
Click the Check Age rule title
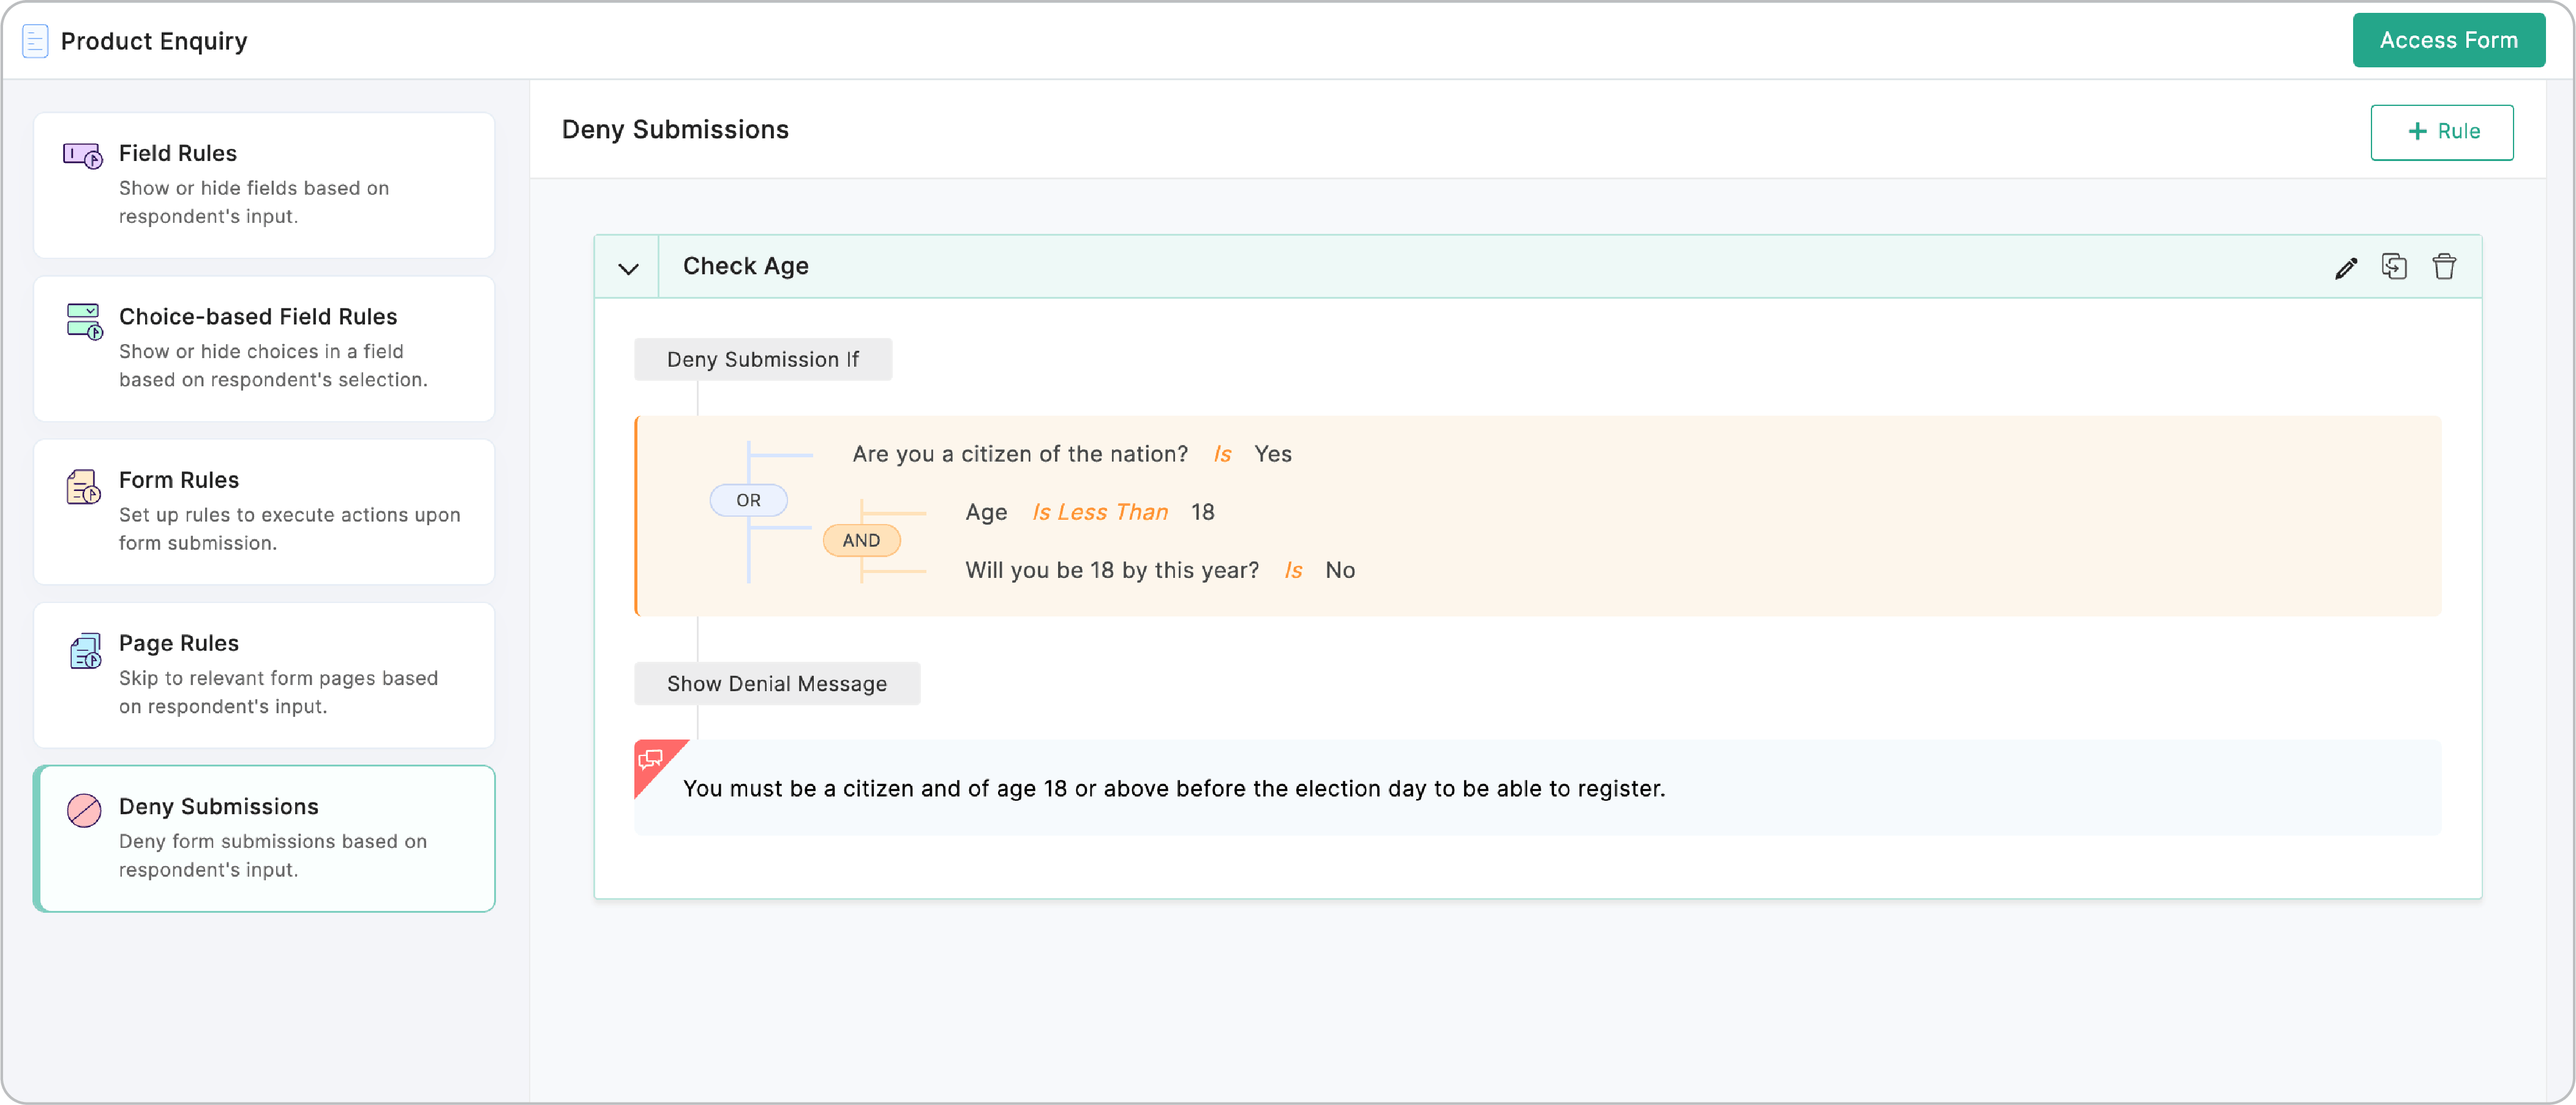(745, 266)
